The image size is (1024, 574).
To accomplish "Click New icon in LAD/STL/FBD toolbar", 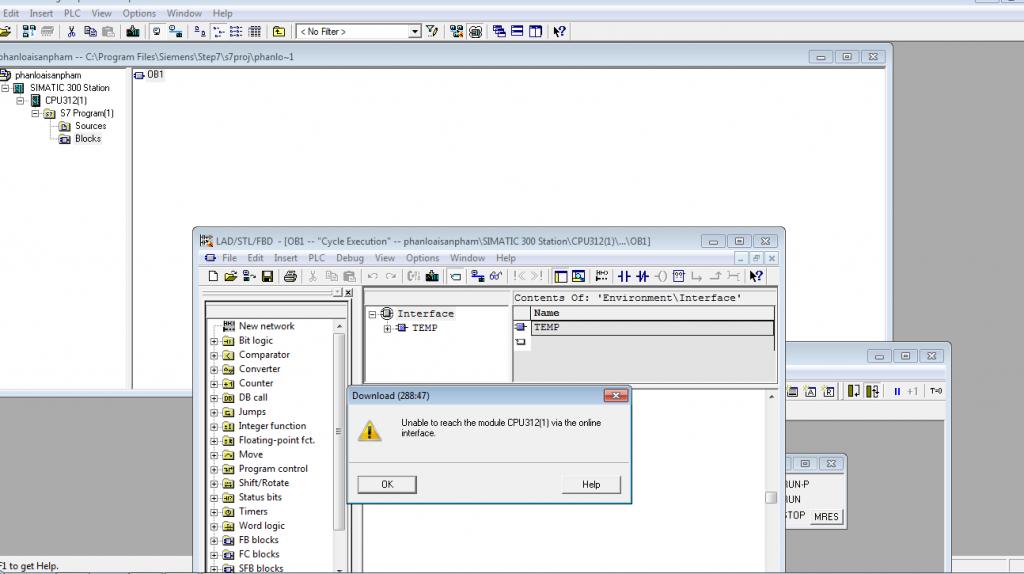I will 213,276.
